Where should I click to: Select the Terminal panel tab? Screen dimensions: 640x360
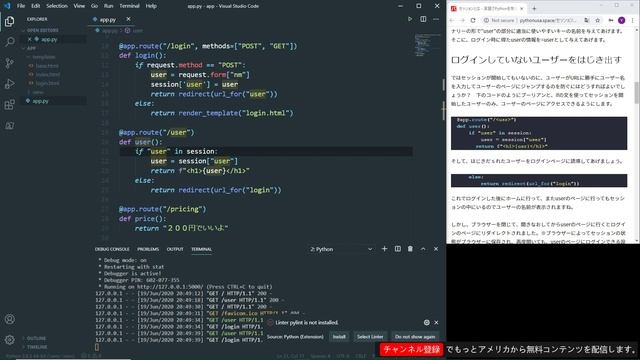point(202,249)
